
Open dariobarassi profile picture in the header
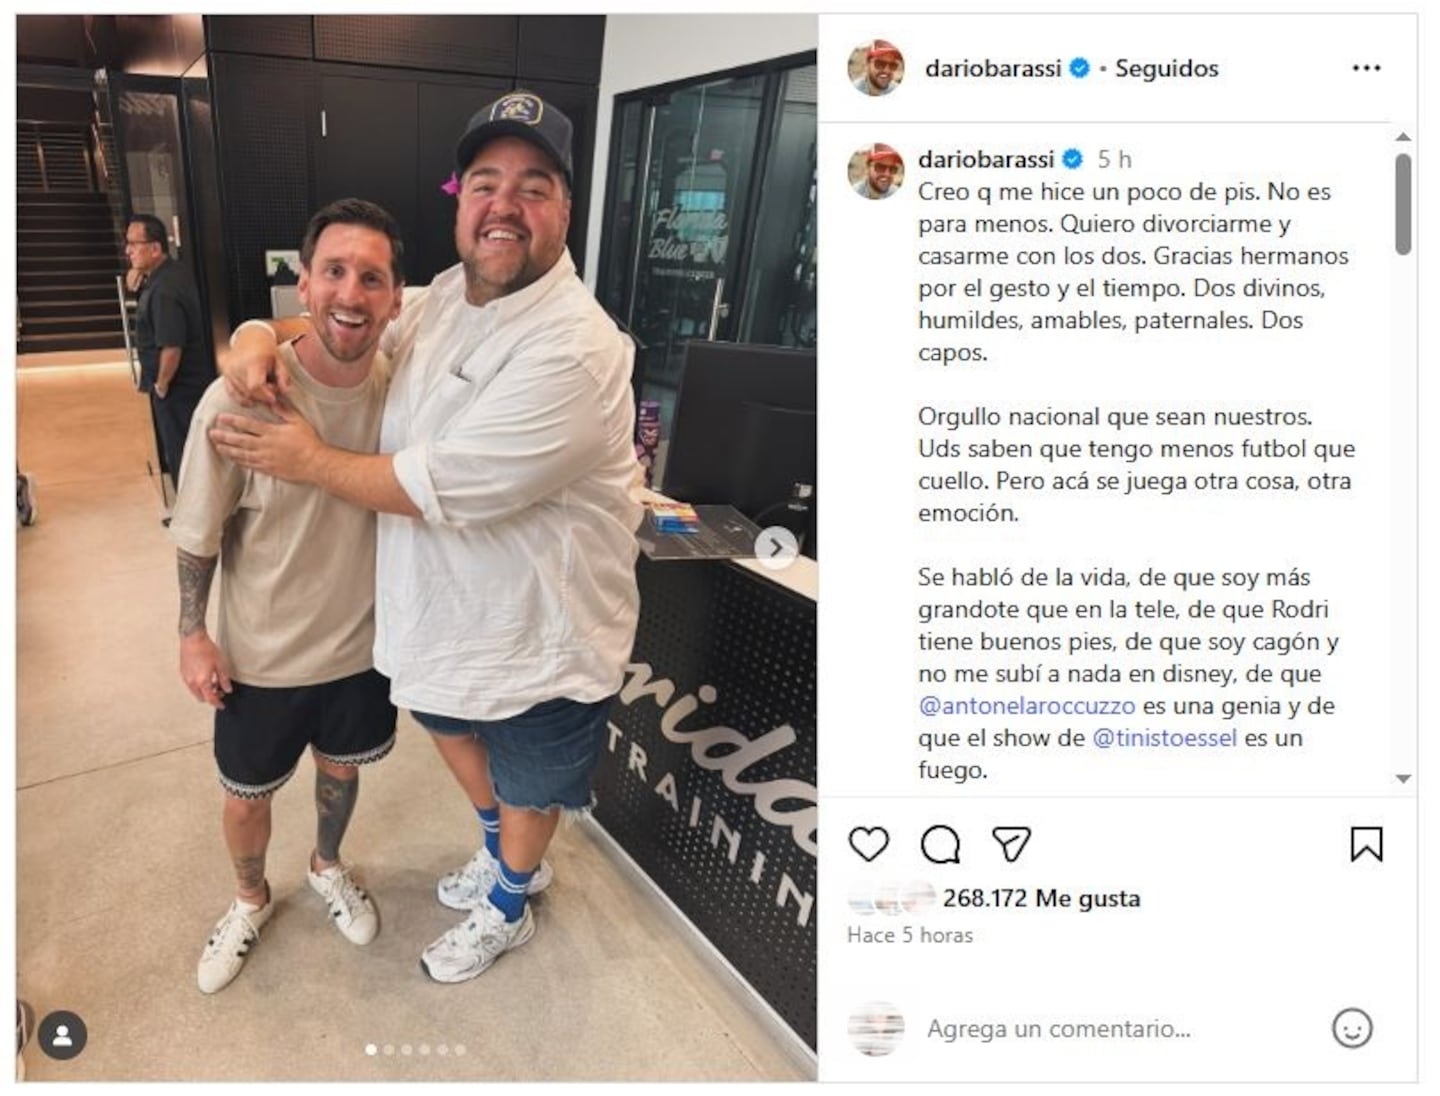pos(876,68)
